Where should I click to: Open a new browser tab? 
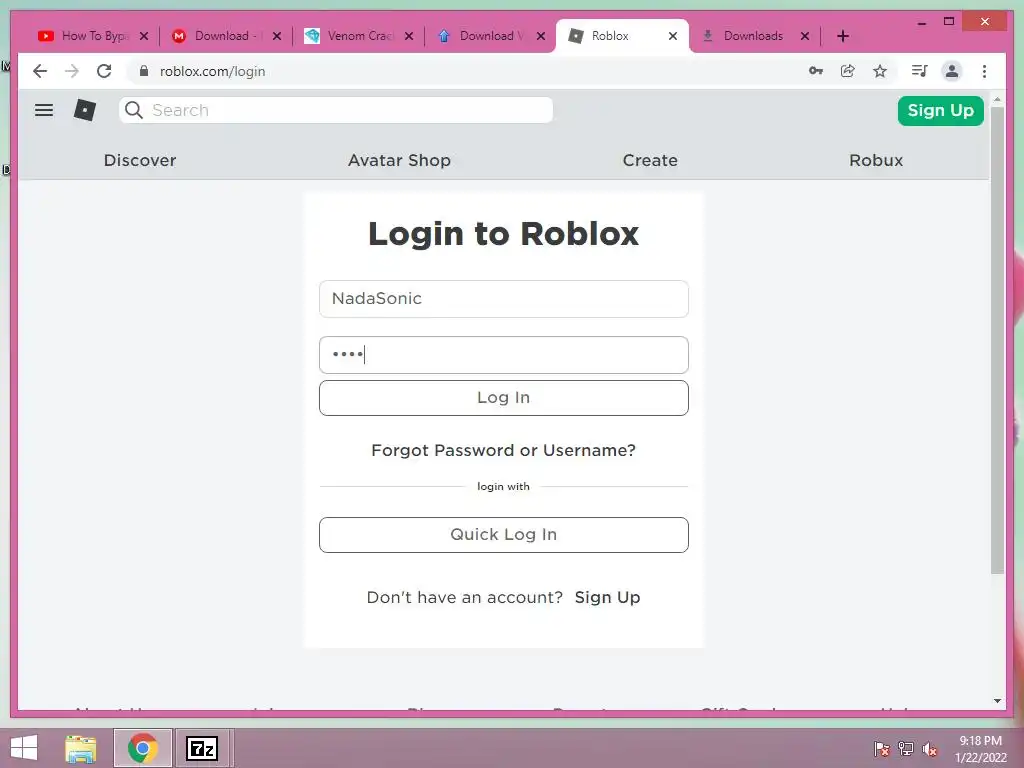(843, 36)
